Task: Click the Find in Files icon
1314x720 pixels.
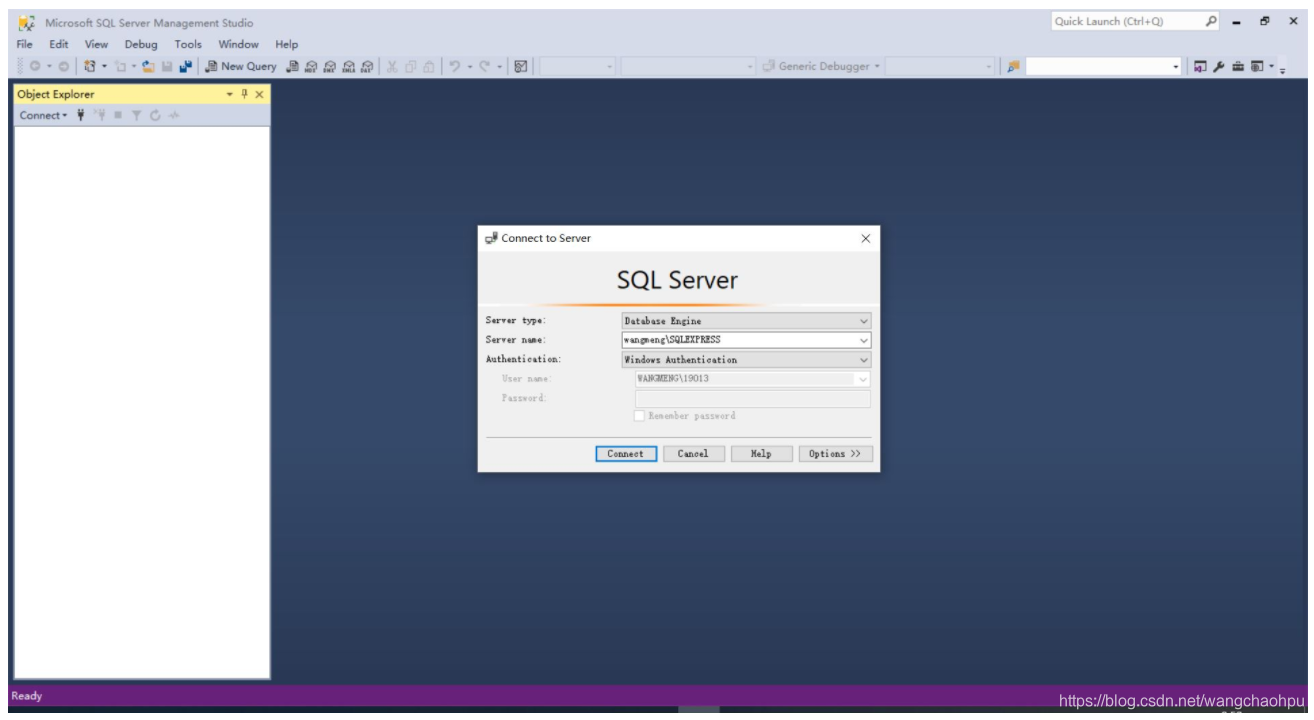Action: coord(1013,66)
